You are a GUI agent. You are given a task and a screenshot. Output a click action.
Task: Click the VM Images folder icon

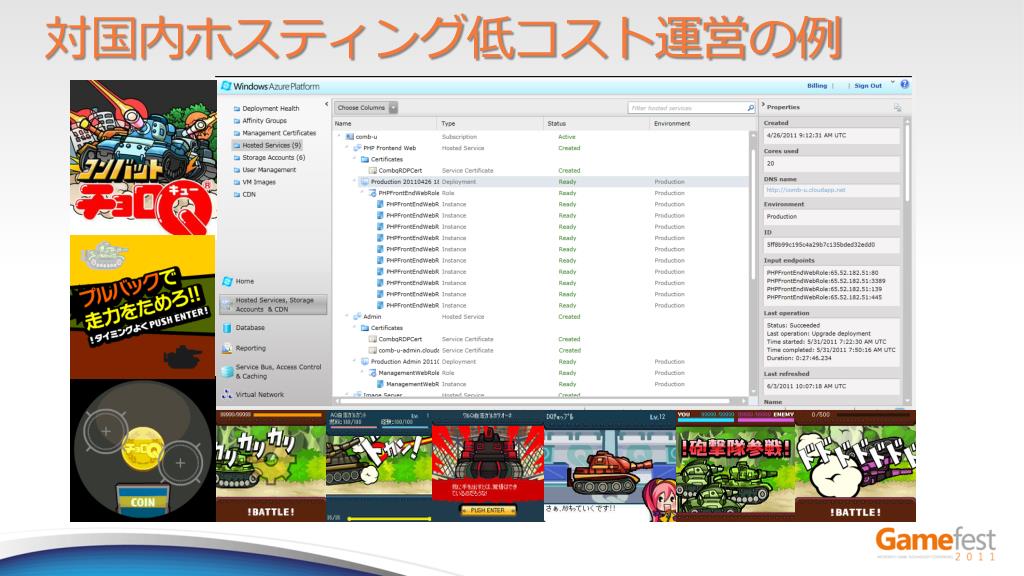(236, 183)
